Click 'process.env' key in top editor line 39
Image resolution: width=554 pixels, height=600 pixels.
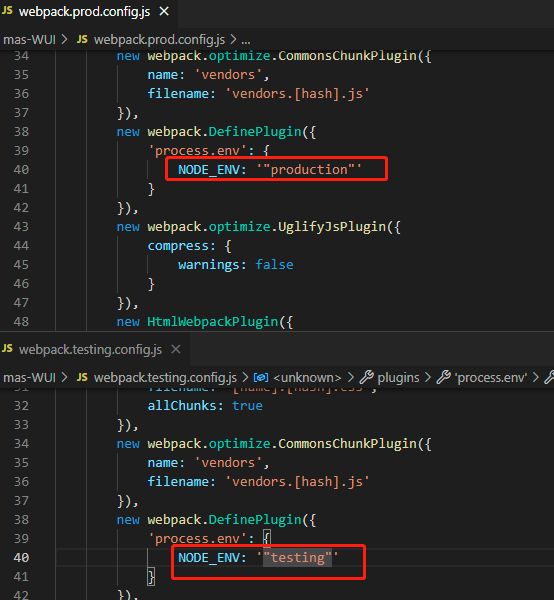click(x=197, y=151)
